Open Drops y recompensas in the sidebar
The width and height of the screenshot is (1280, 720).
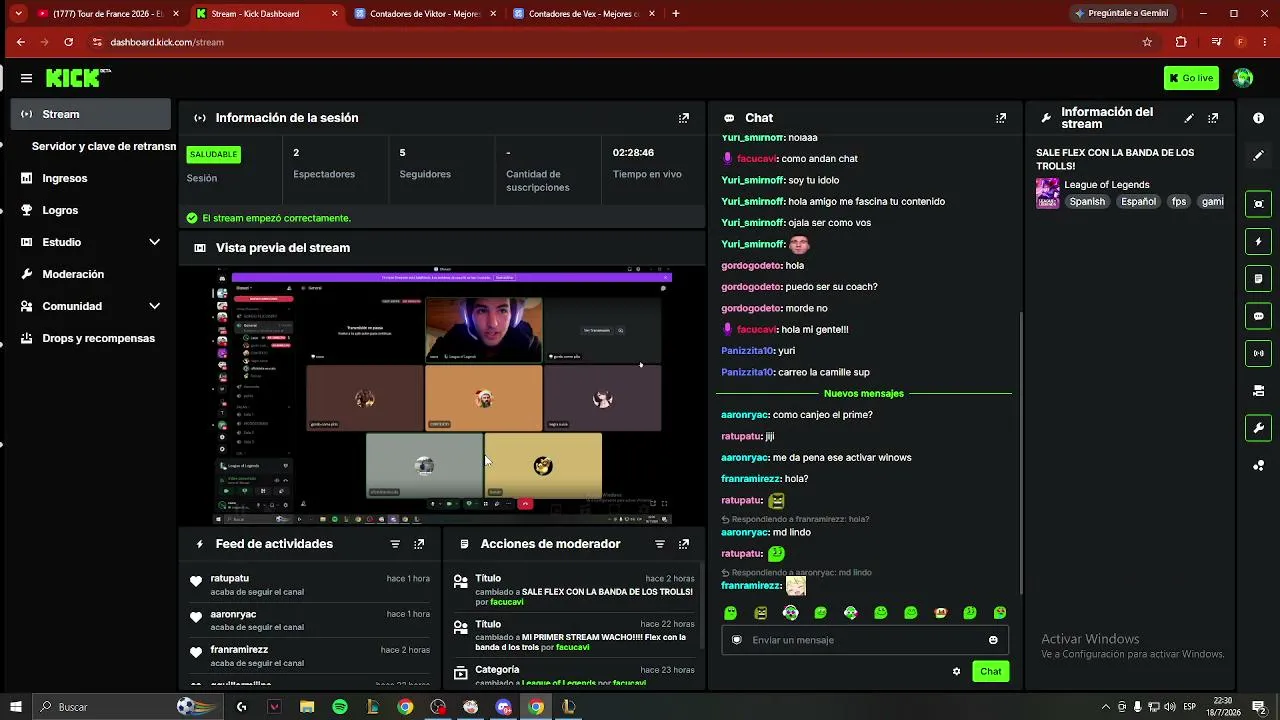pos(91,338)
